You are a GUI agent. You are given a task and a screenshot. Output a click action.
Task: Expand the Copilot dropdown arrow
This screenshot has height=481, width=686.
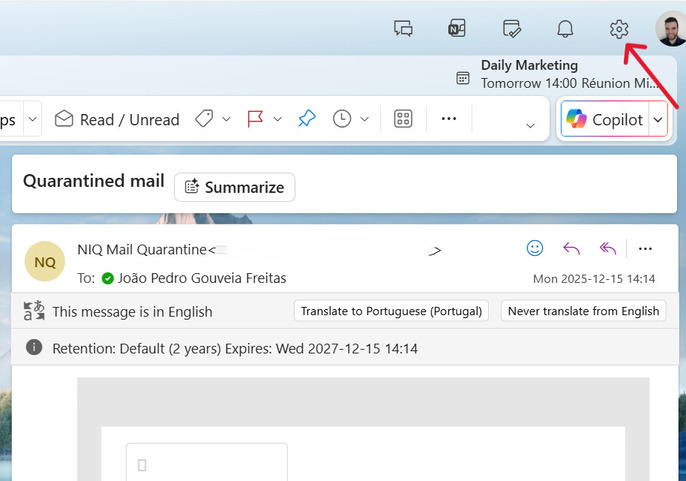pos(658,119)
